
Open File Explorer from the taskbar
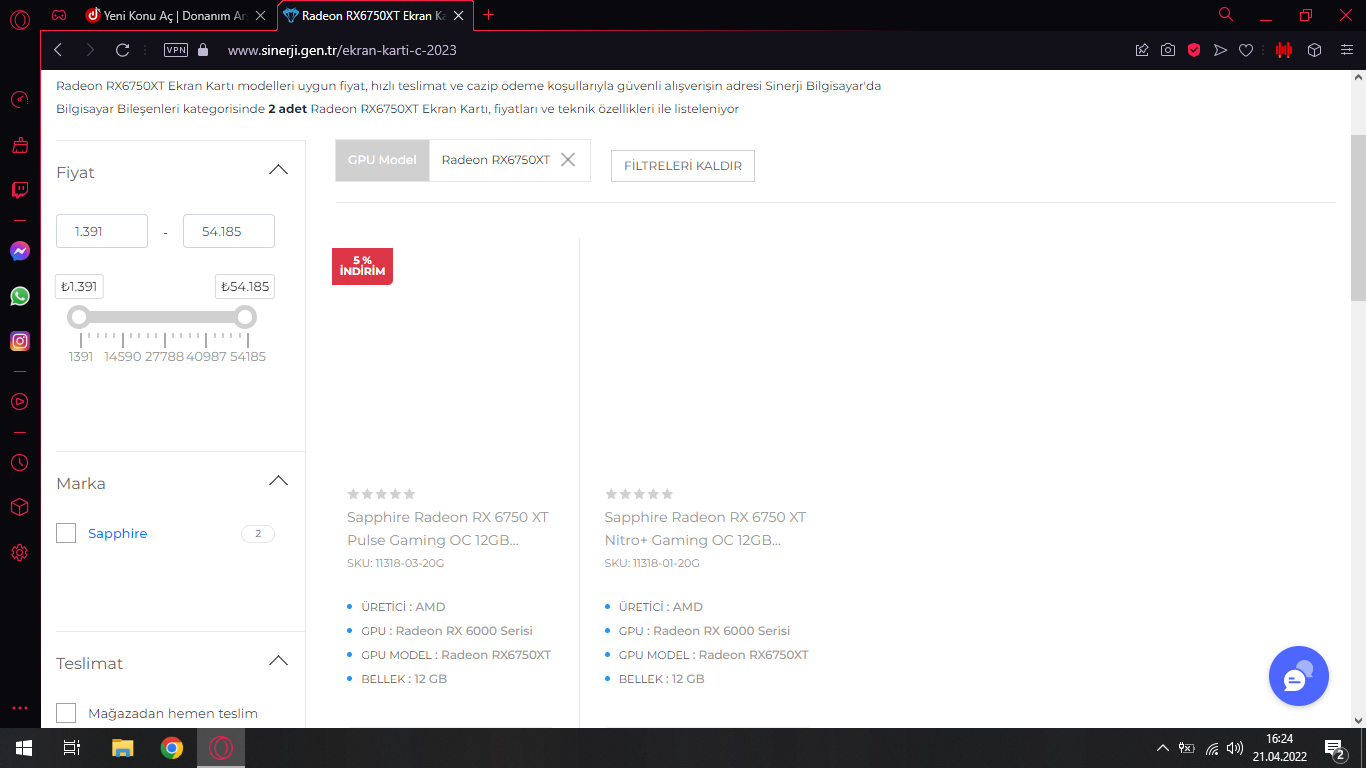(122, 748)
